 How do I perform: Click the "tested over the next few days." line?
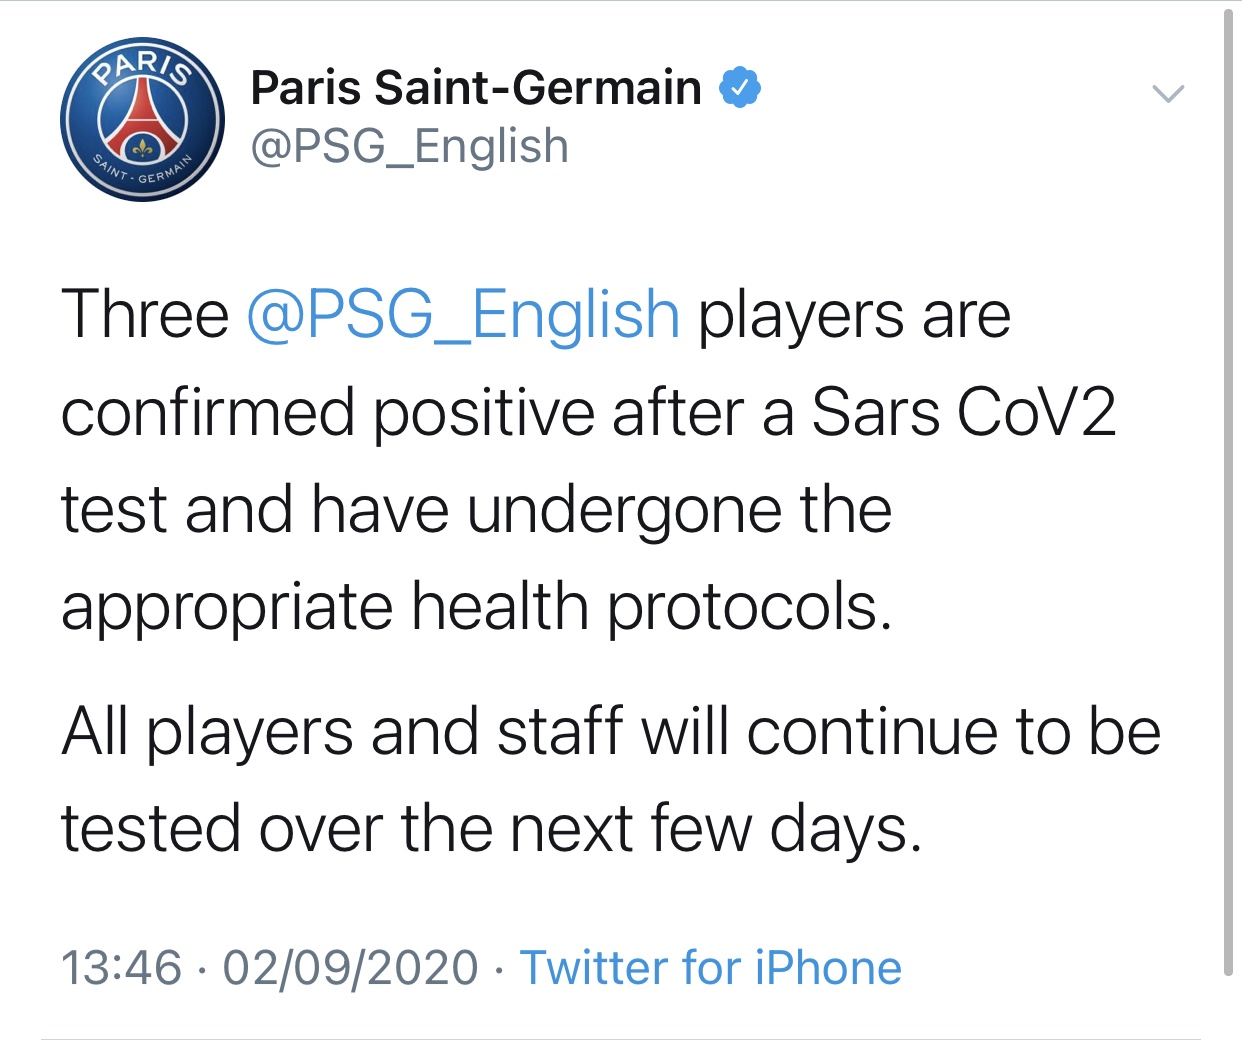click(x=490, y=829)
